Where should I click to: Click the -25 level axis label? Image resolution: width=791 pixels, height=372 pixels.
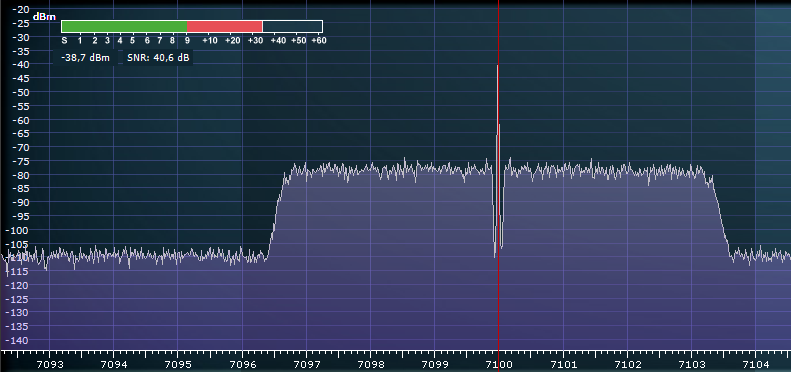tap(21, 23)
